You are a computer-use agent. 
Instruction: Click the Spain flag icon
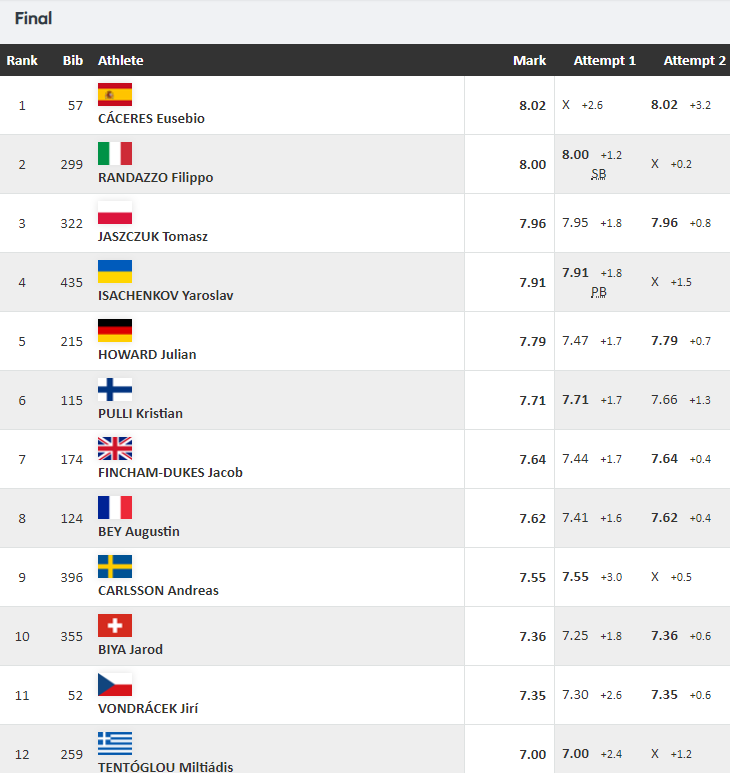coord(115,95)
